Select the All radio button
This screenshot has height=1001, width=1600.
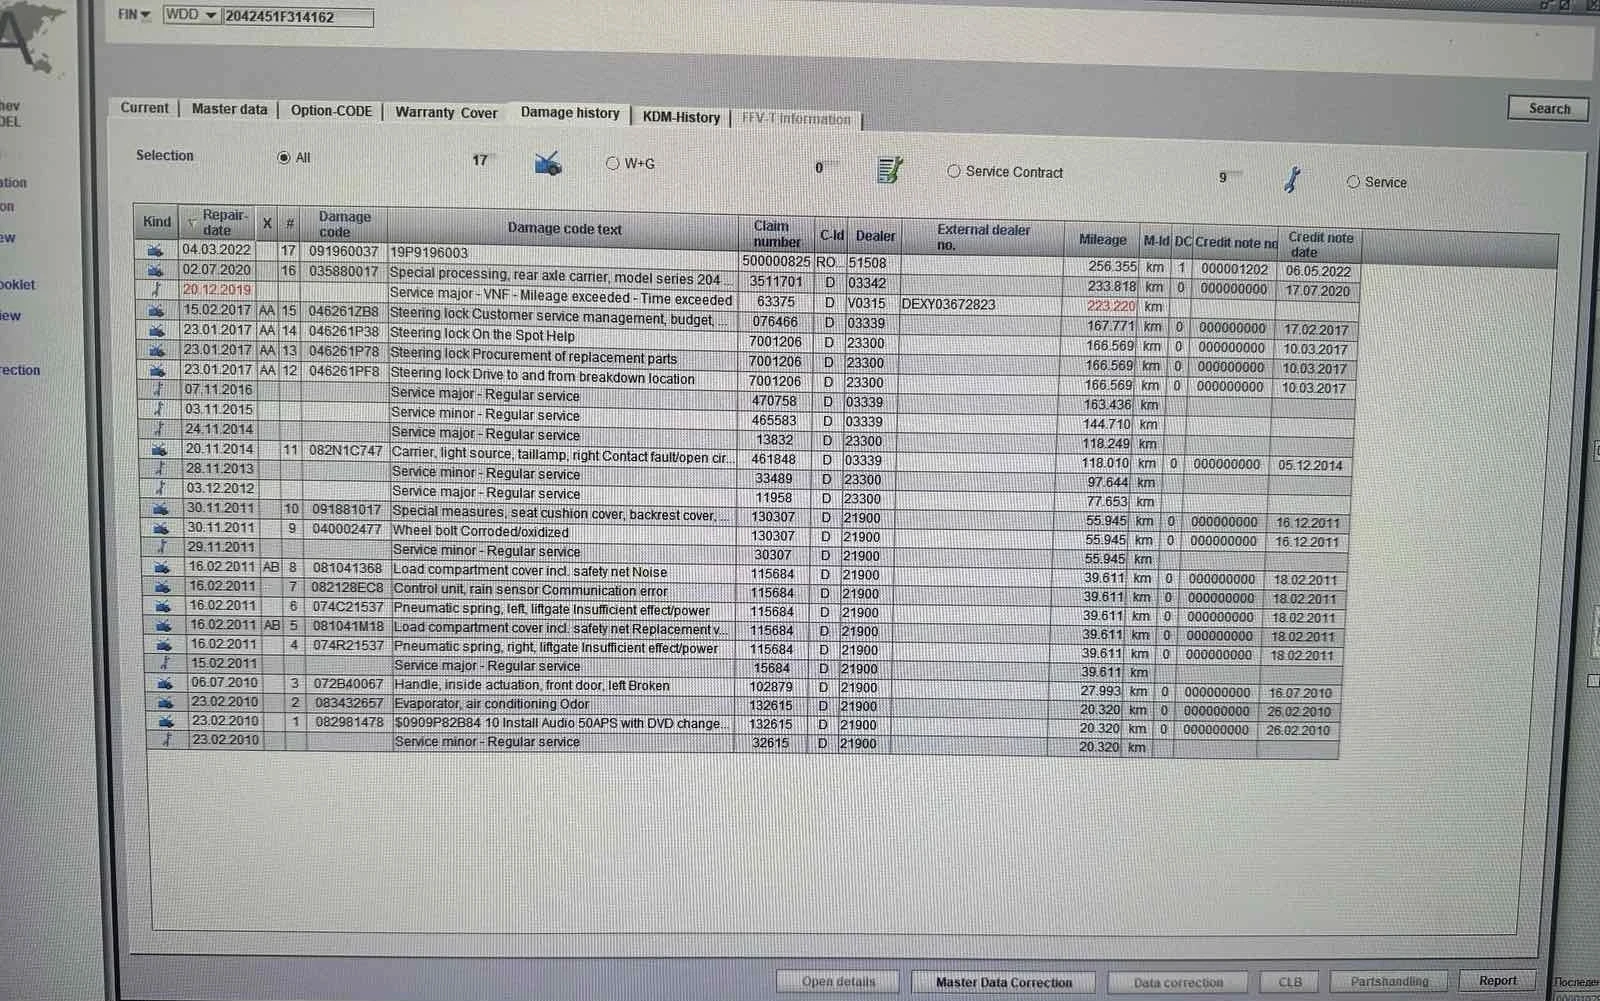coord(284,157)
